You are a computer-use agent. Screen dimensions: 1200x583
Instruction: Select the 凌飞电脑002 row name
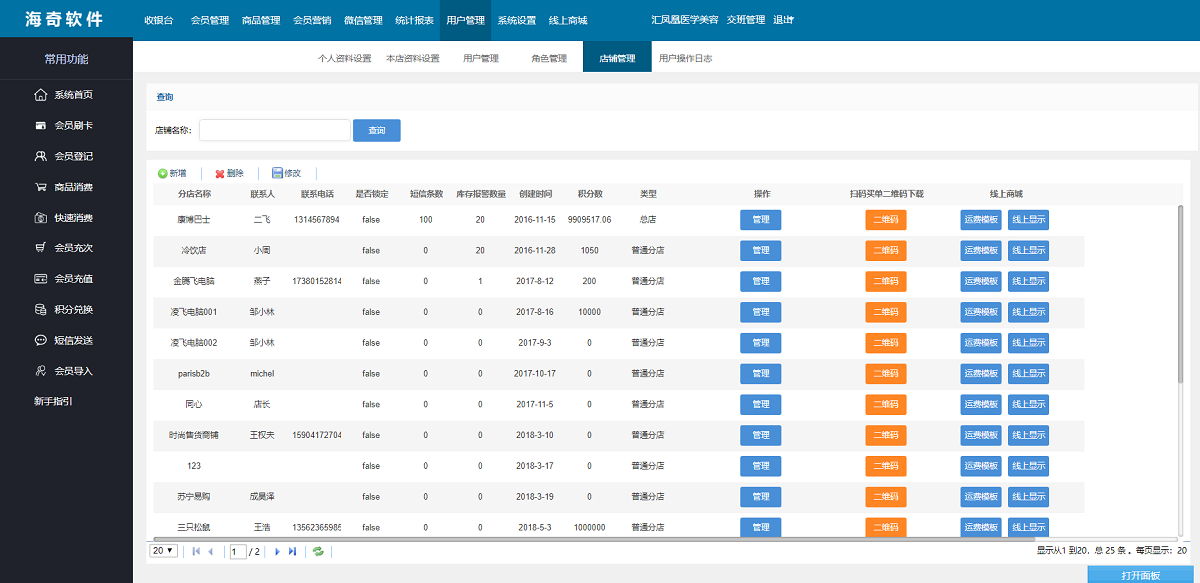[x=194, y=343]
